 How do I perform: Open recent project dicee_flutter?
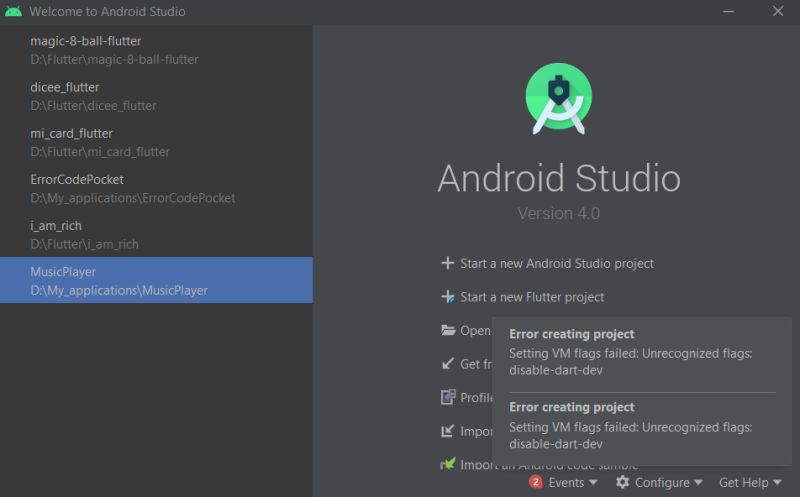[x=156, y=96]
